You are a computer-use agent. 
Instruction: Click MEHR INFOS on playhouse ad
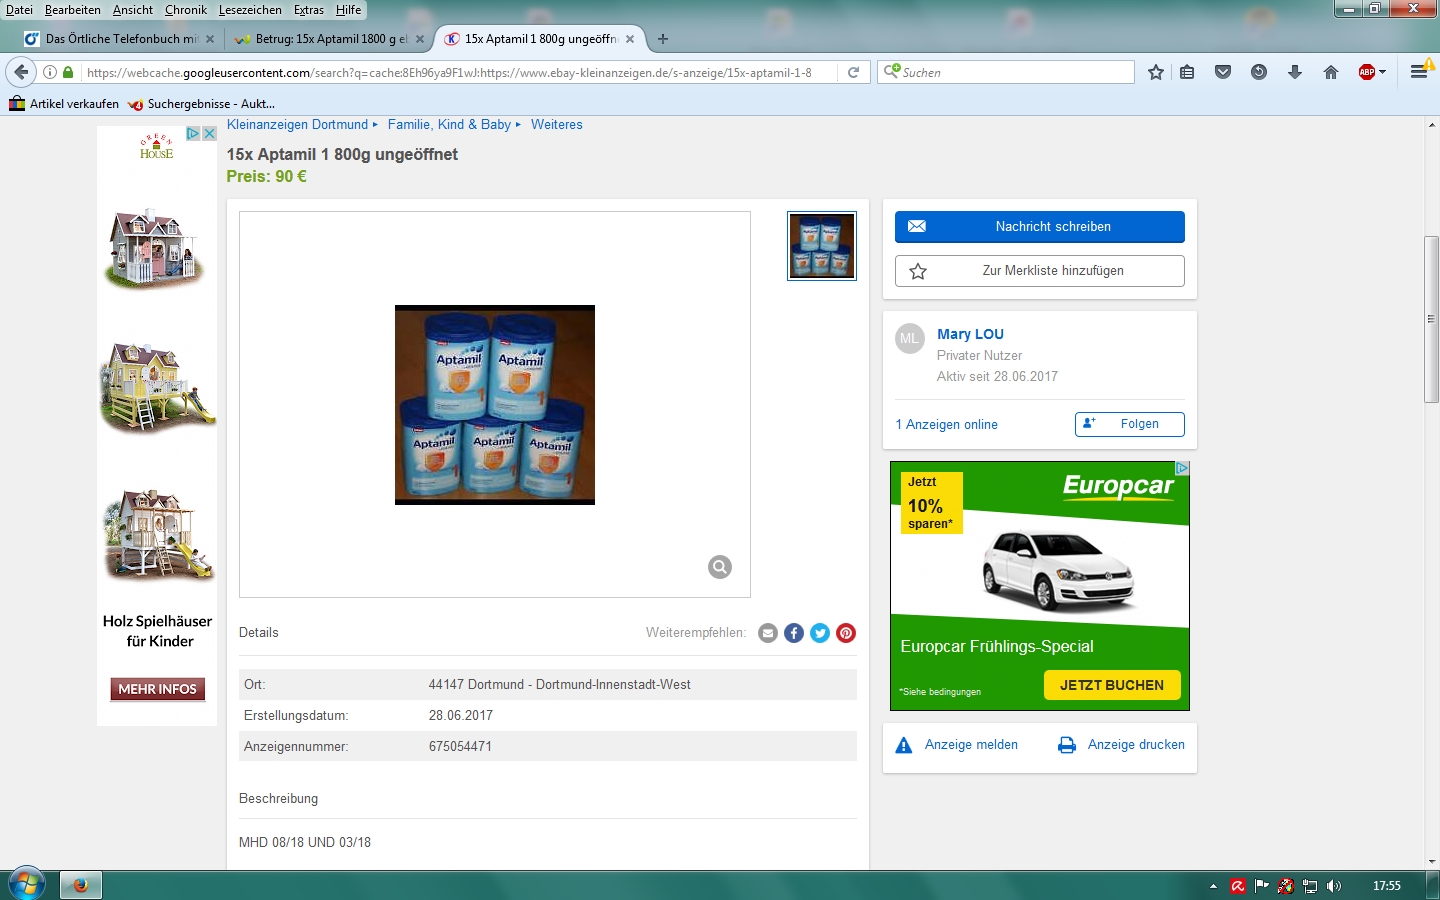(158, 689)
